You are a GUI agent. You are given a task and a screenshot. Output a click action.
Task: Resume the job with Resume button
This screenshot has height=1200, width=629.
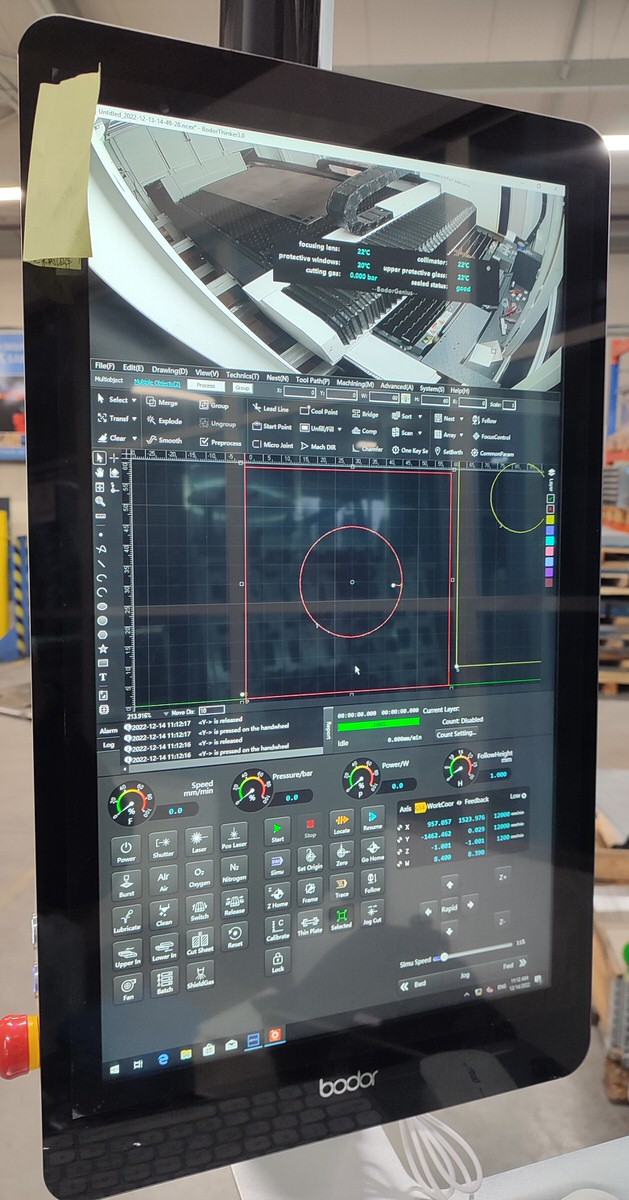pyautogui.click(x=372, y=821)
